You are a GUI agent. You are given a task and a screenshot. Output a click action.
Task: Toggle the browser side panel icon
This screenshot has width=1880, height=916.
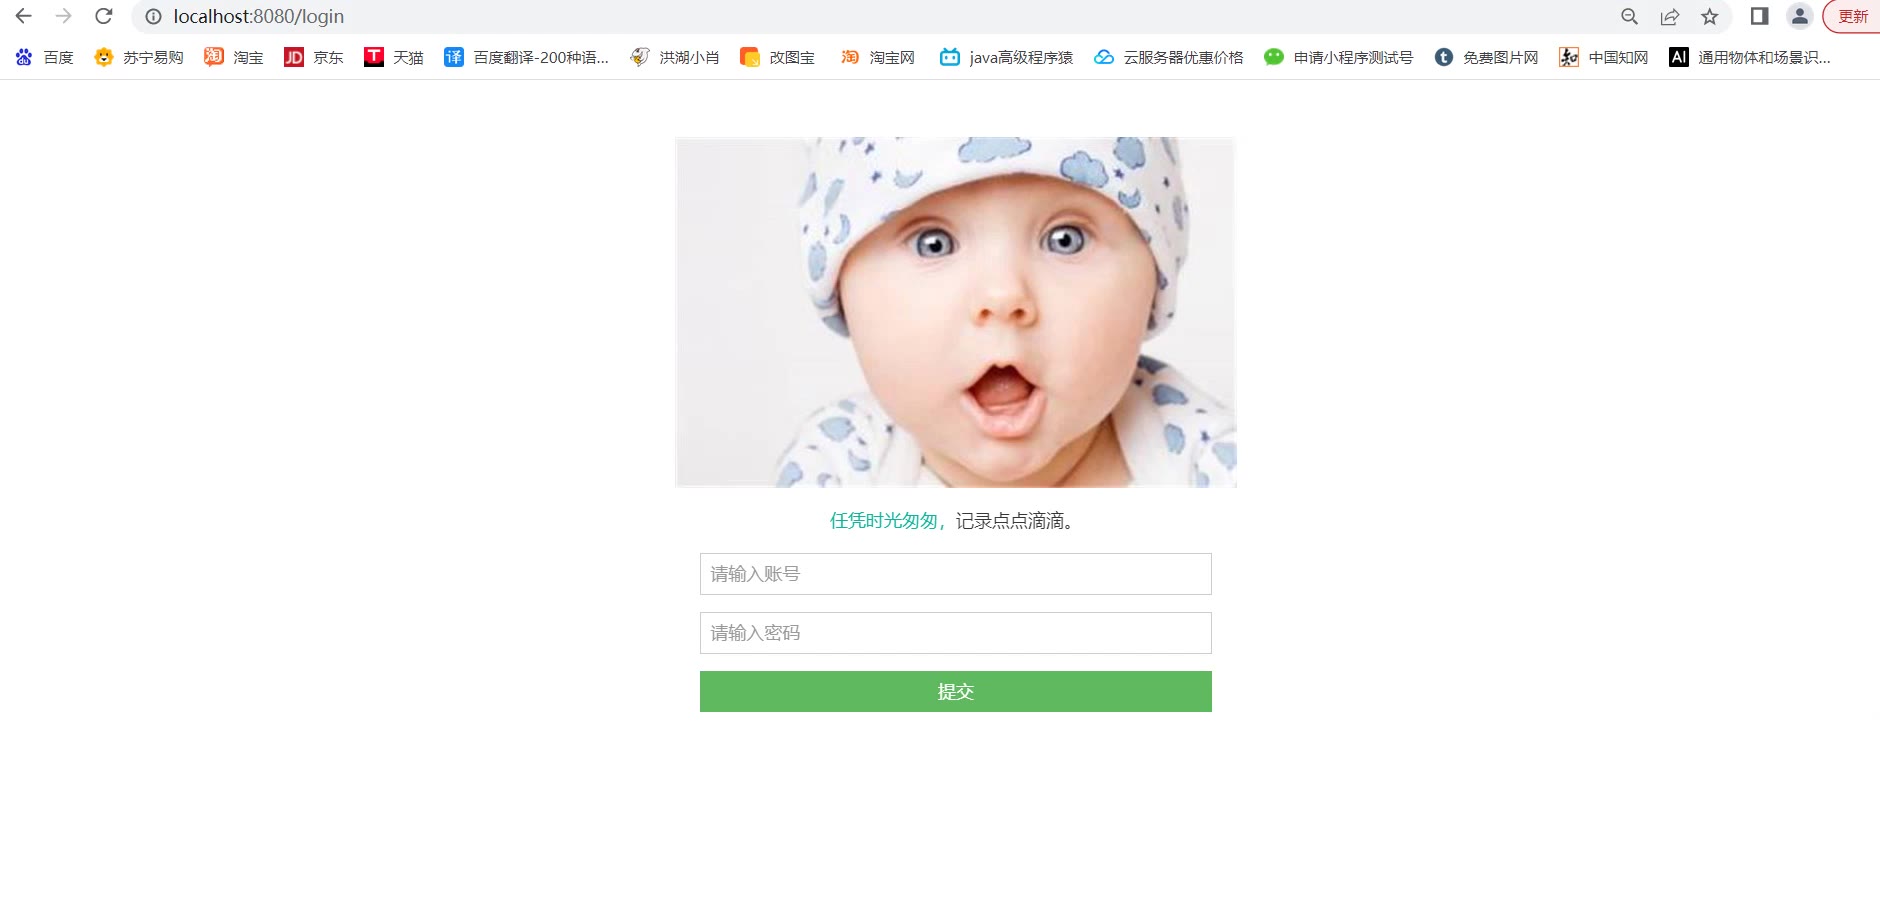point(1759,16)
